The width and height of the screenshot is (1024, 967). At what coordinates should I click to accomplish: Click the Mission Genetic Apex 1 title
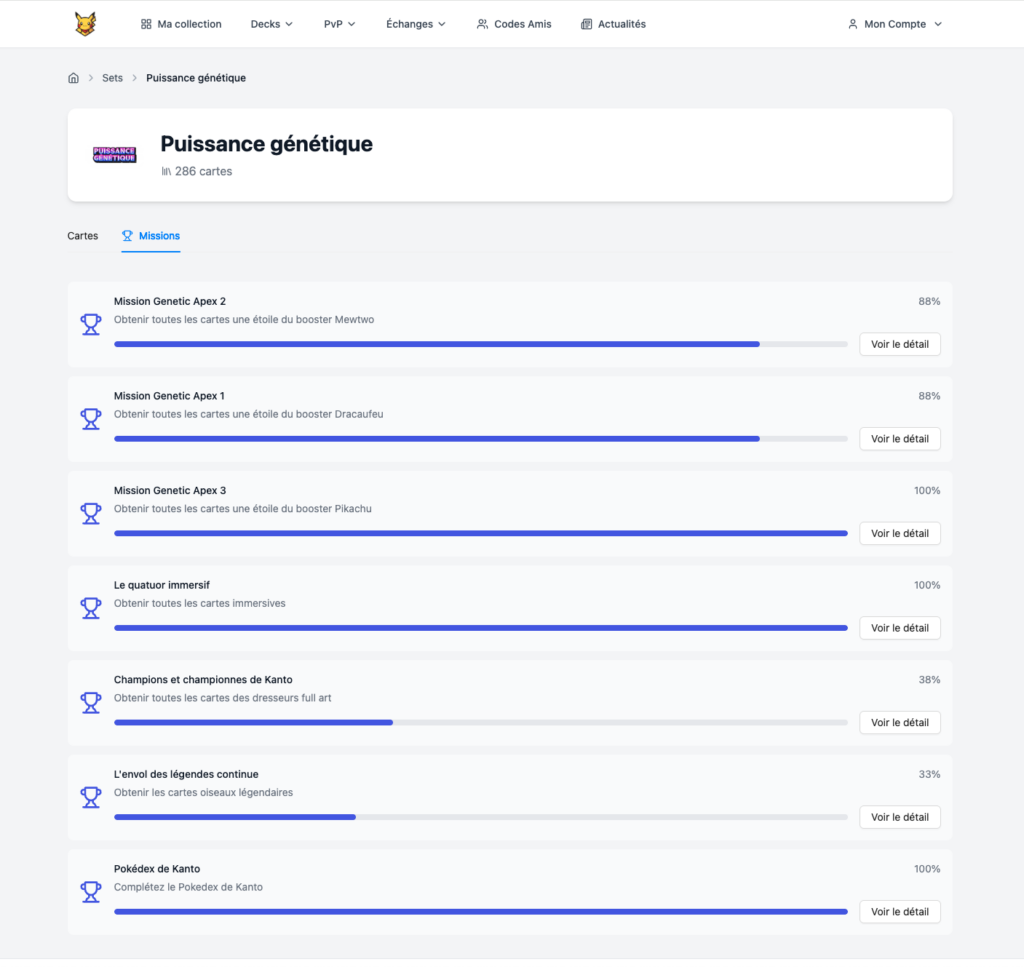(x=169, y=396)
